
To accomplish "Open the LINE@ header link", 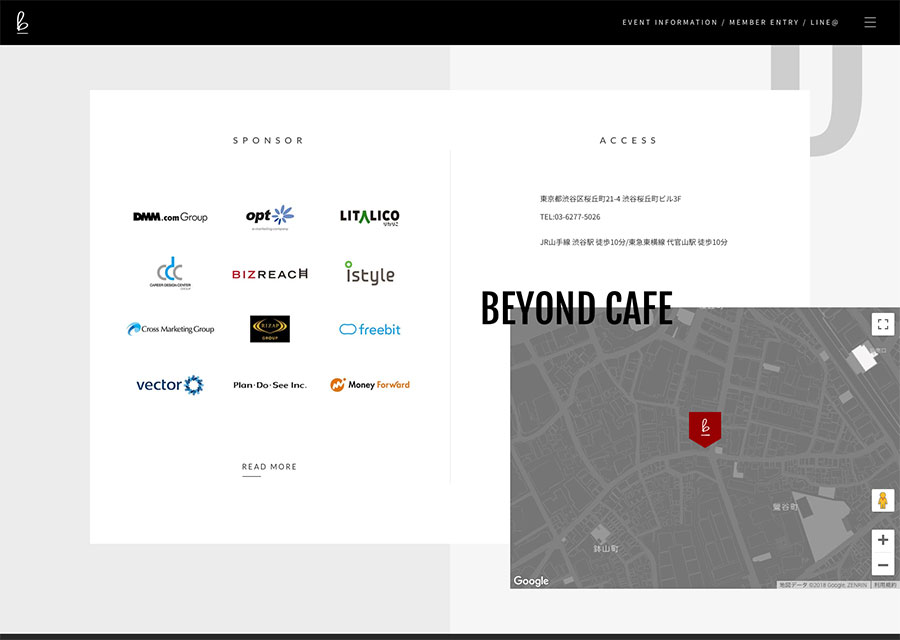I will click(824, 22).
